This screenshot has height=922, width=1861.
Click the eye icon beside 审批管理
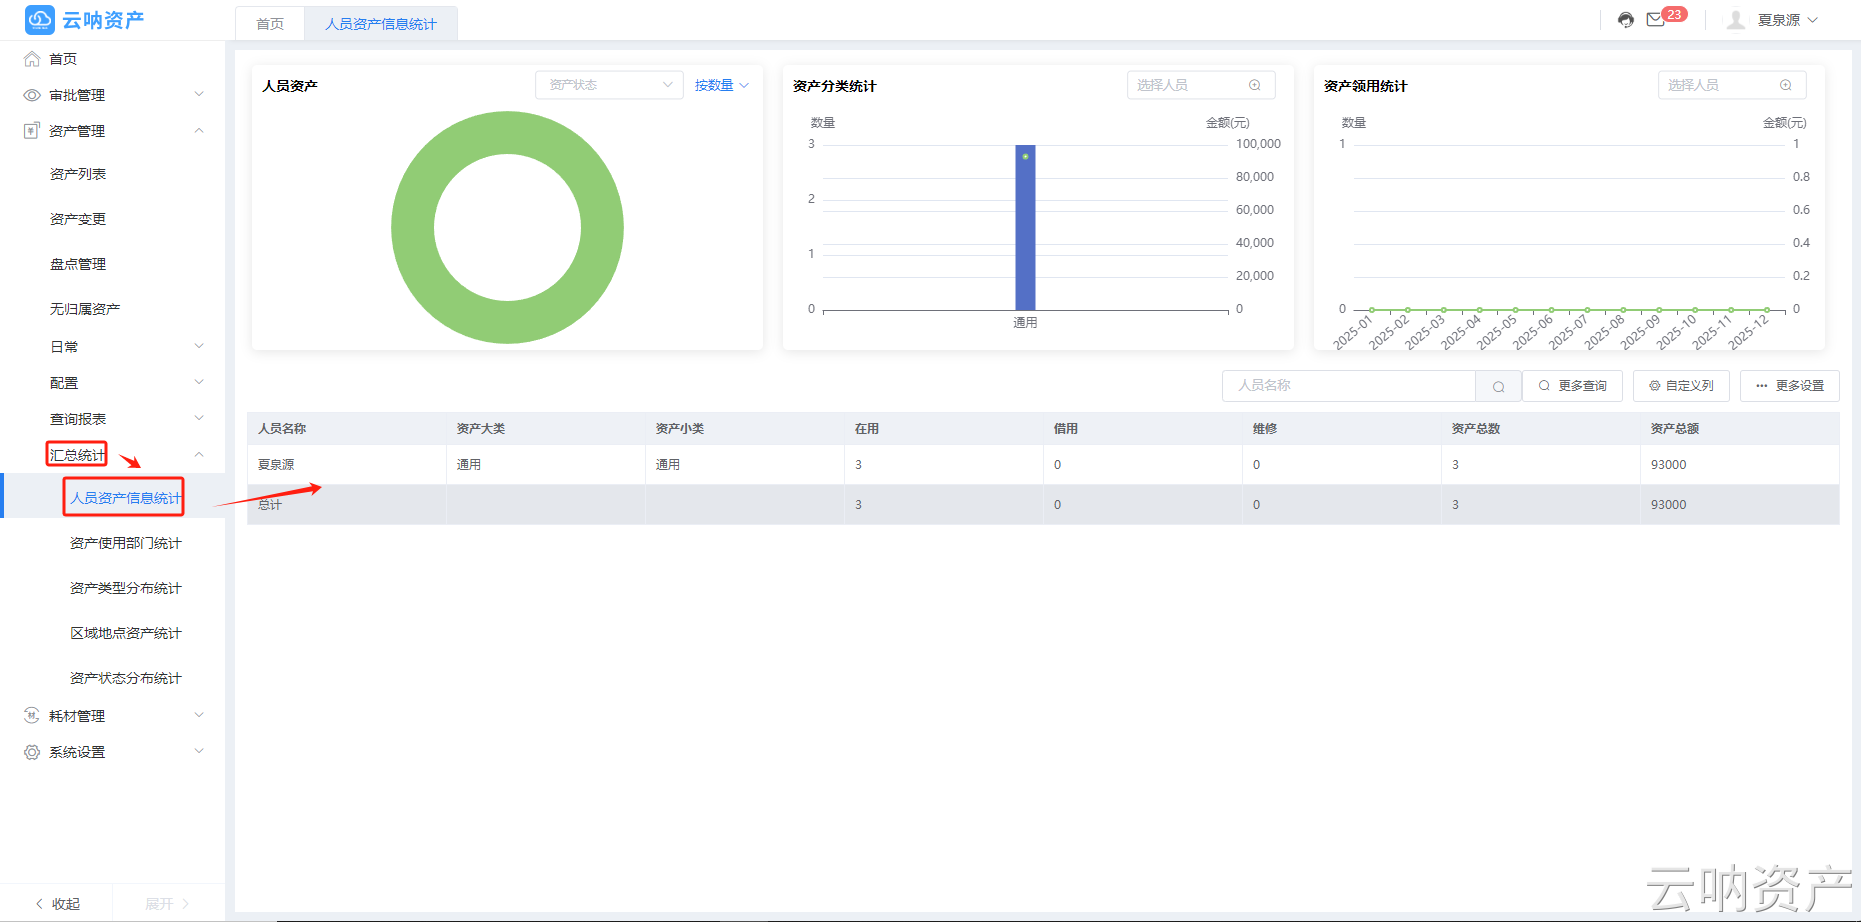pos(32,95)
